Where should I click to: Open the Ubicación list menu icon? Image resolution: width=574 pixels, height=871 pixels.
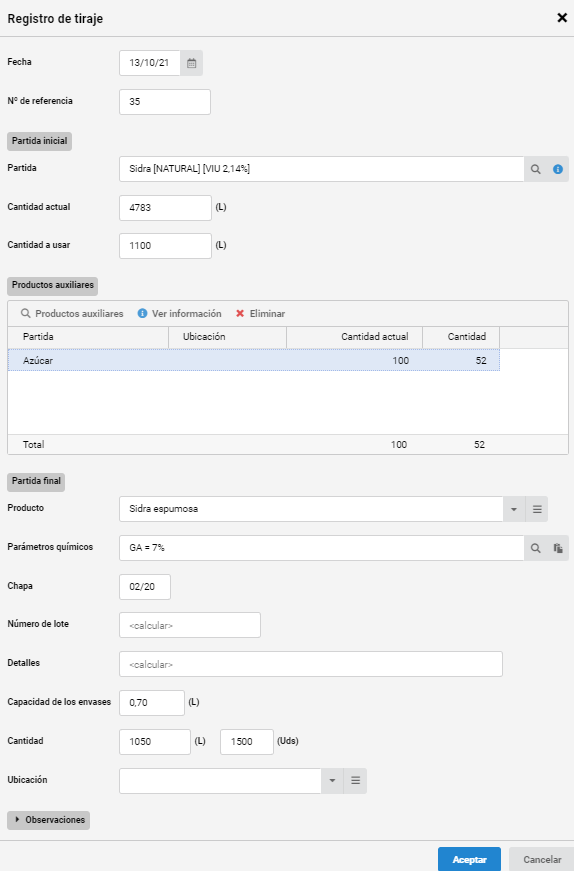(x=356, y=781)
